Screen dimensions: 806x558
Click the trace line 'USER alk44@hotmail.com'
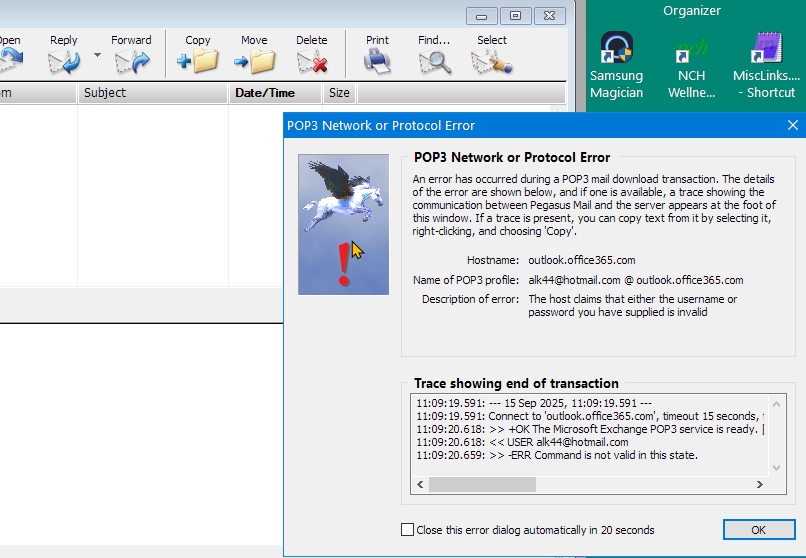522,442
